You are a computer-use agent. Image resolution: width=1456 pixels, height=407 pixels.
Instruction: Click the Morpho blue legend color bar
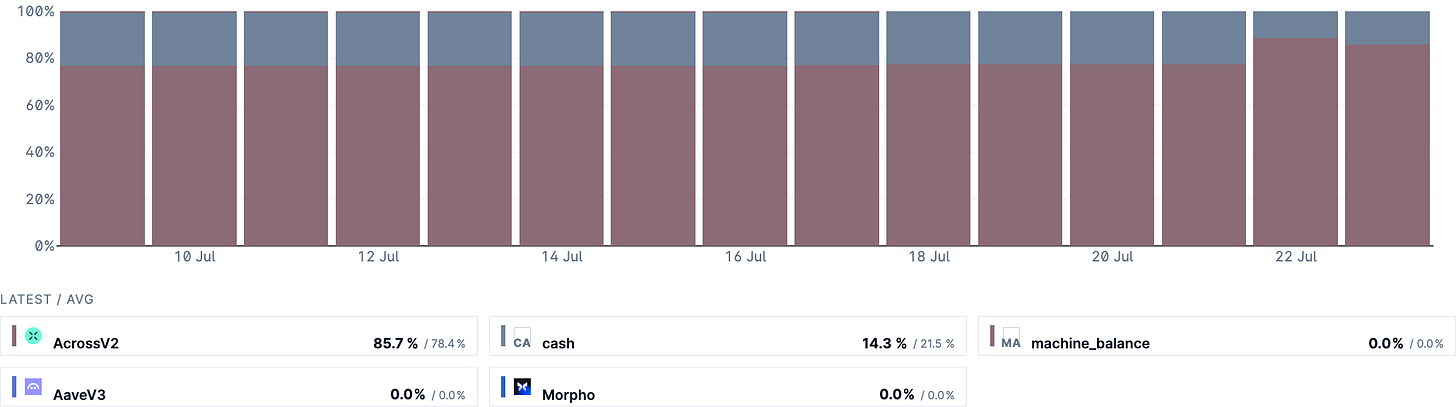(503, 387)
